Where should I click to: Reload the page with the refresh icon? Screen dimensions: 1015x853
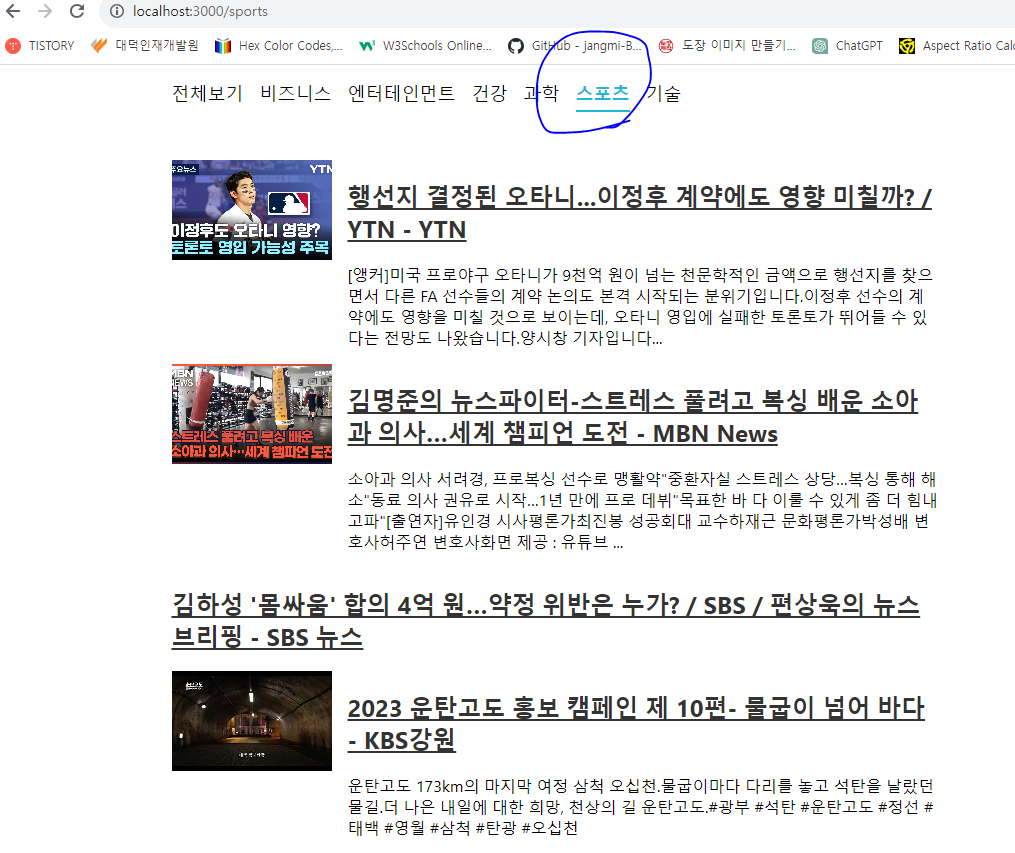[x=77, y=11]
